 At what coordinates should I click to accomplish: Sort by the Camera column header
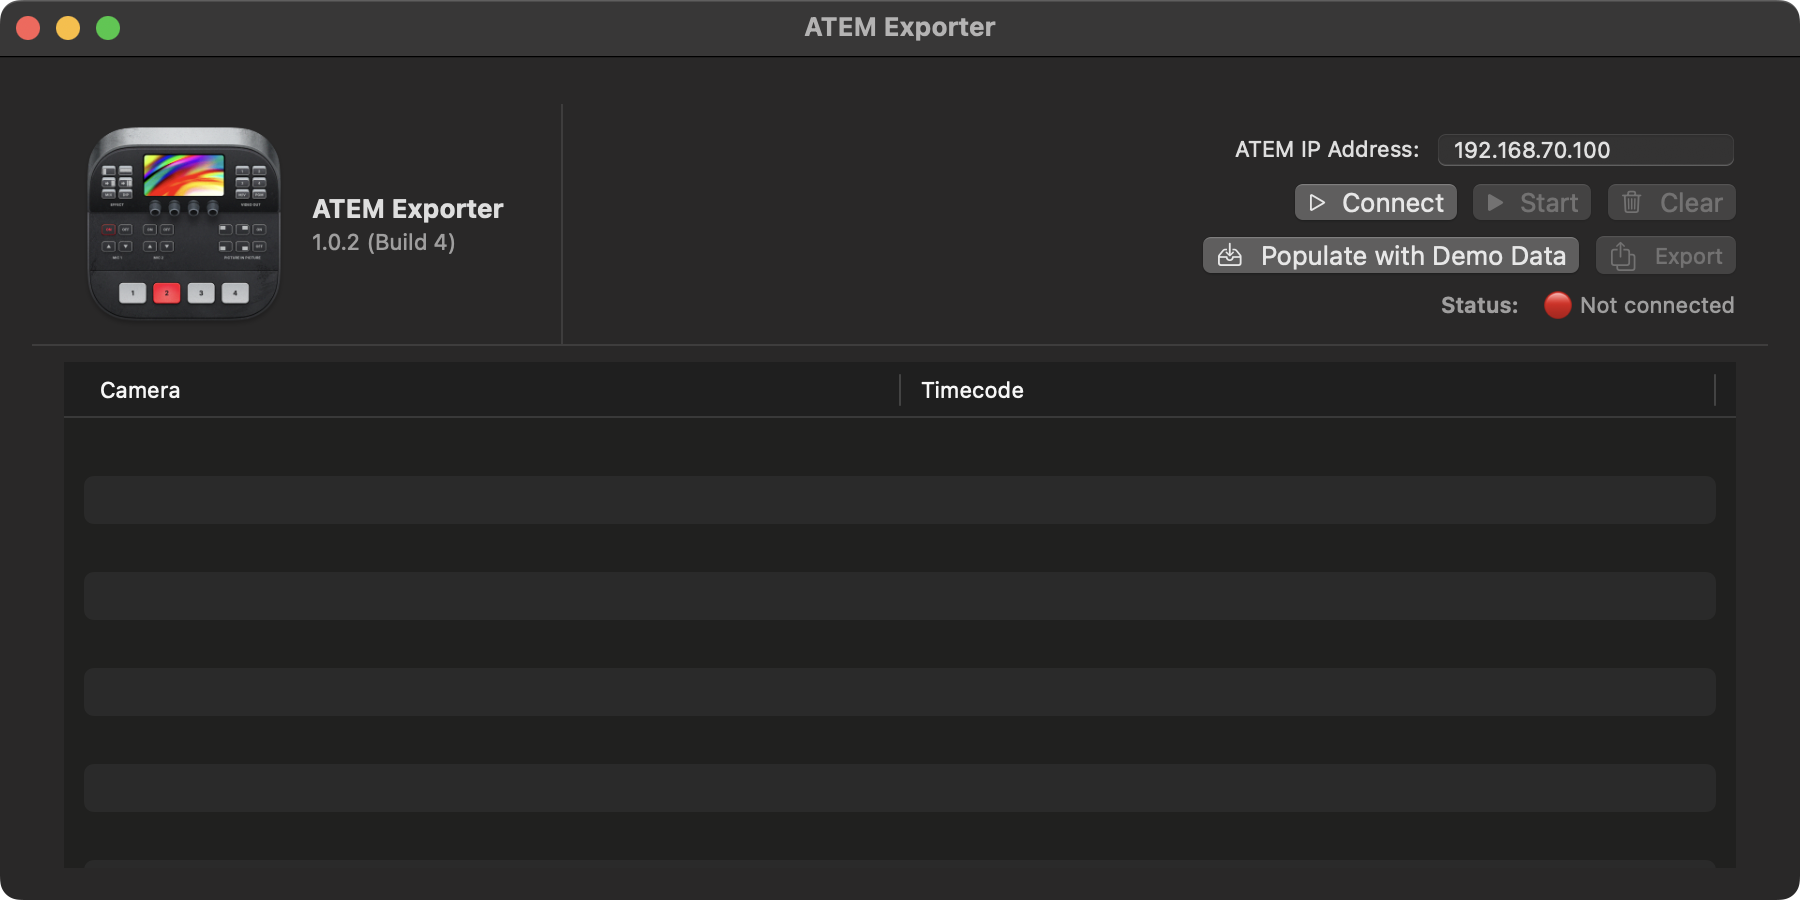140,390
